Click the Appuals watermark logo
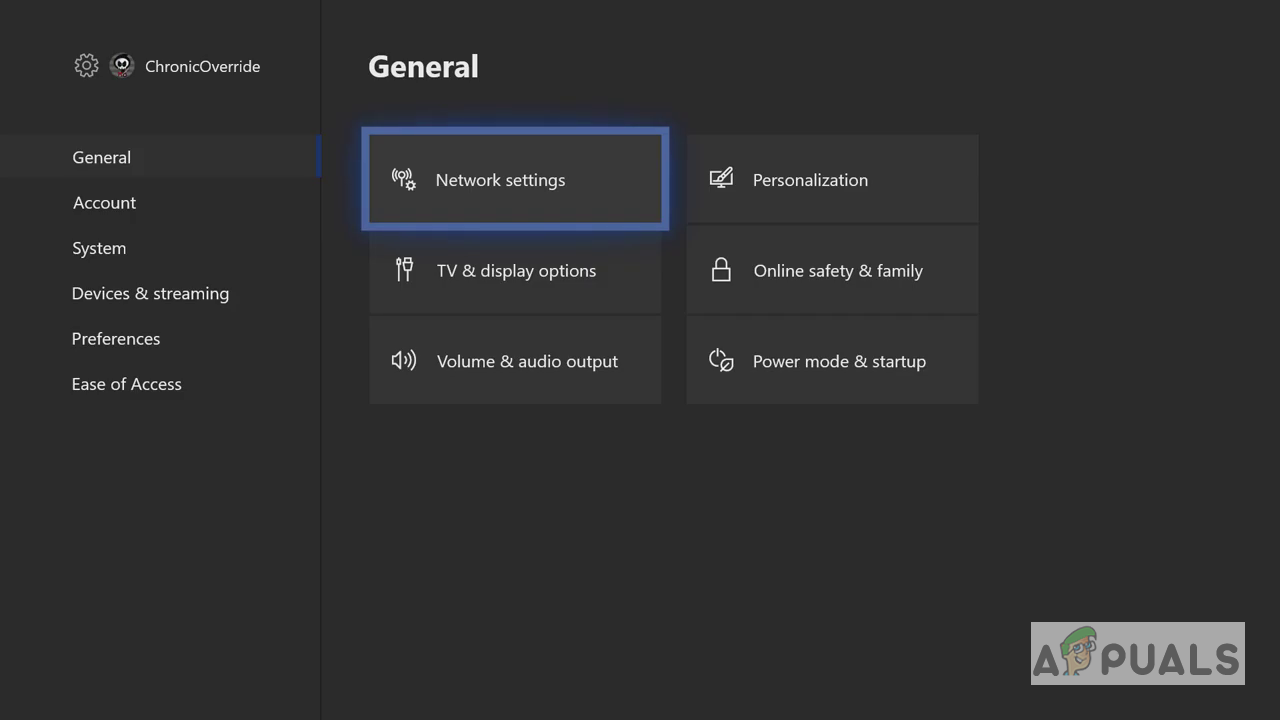 click(x=1137, y=654)
